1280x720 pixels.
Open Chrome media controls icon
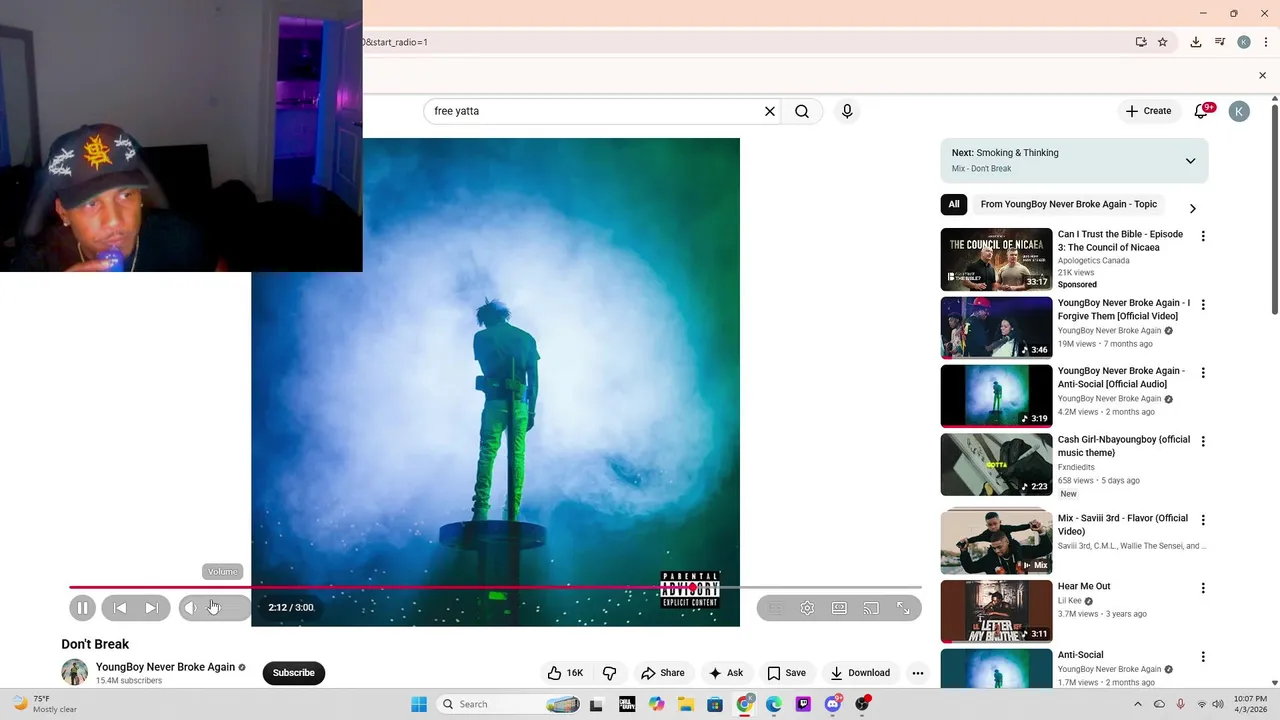tap(1220, 42)
